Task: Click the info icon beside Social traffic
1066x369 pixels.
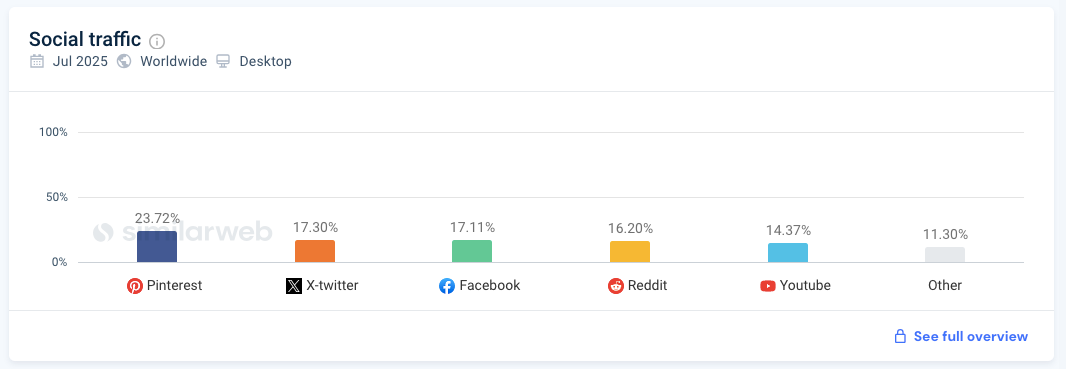Action: point(157,40)
